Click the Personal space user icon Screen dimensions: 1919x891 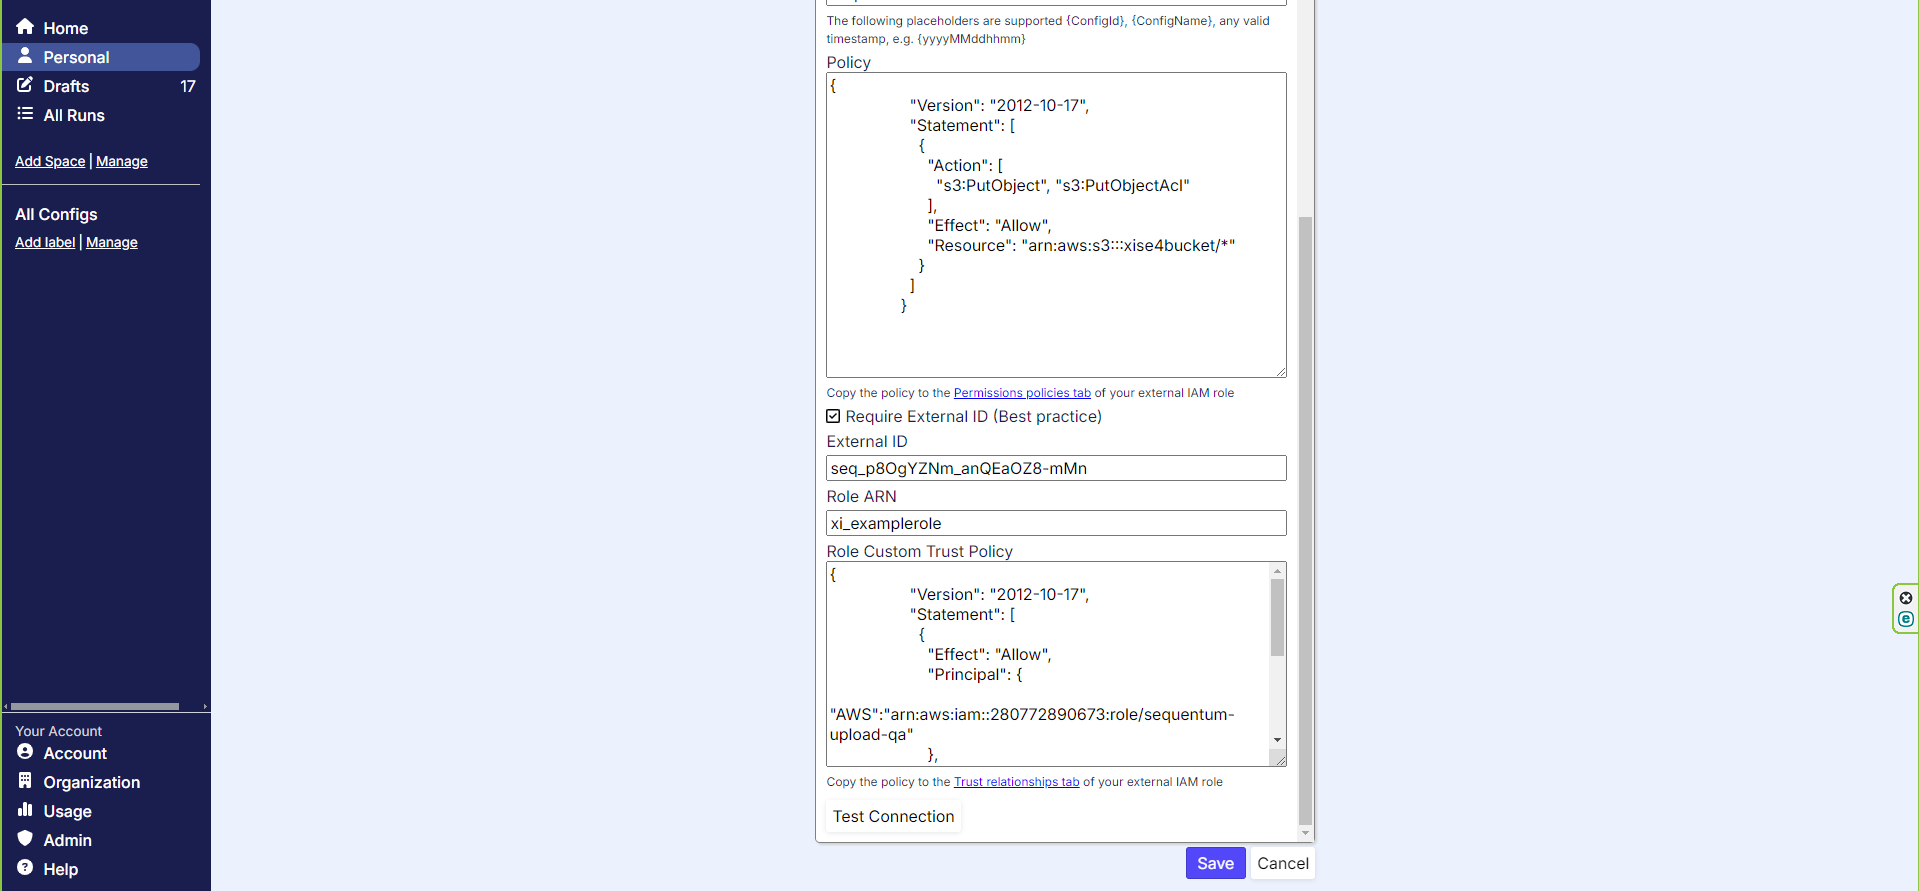coord(25,56)
